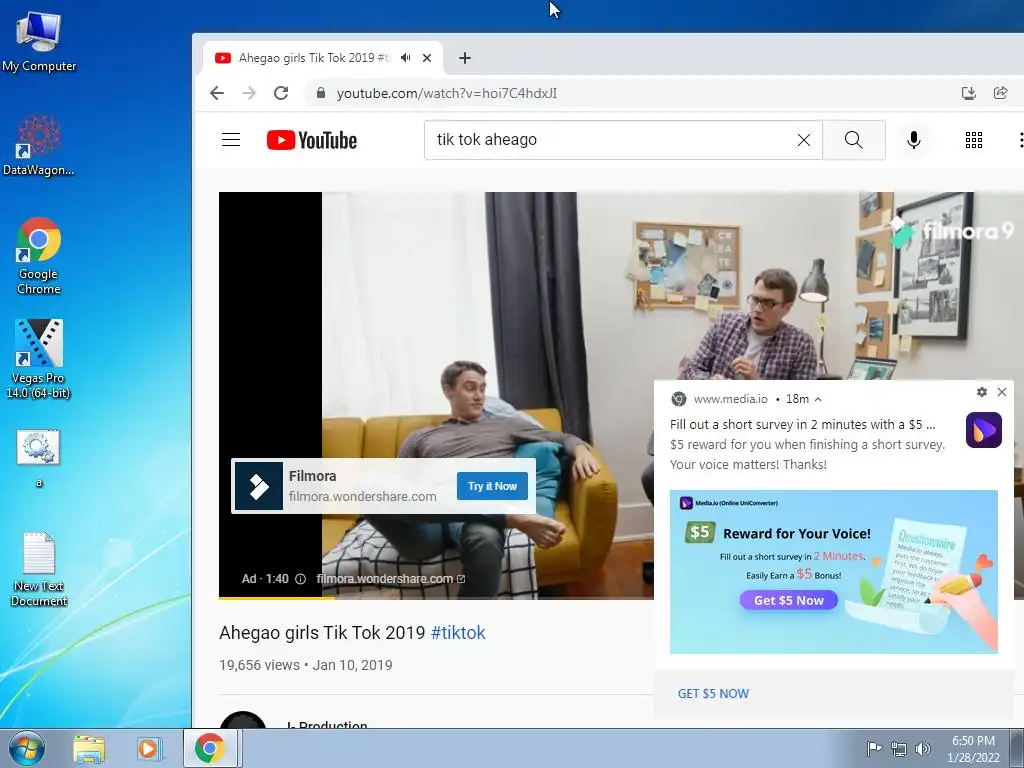
Task: Click the lock icon in address bar
Action: pos(321,93)
